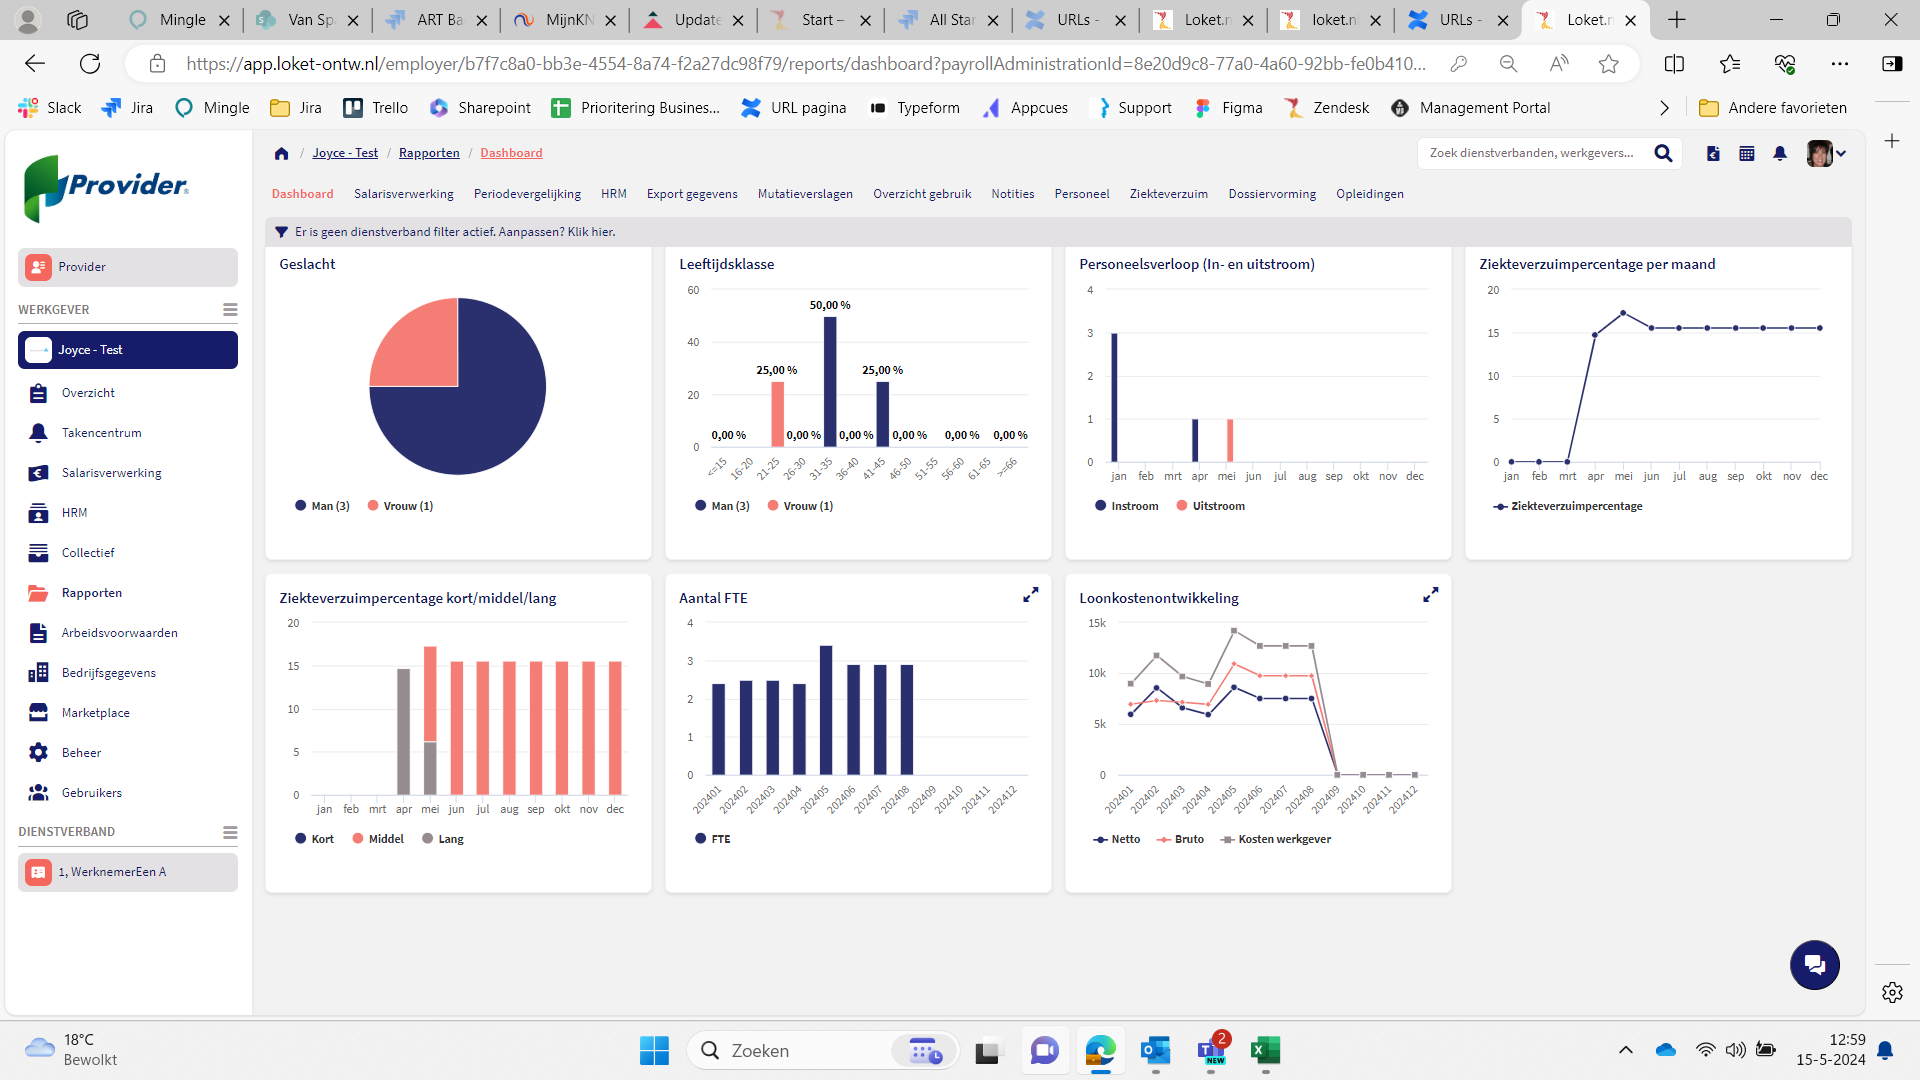Open the WERKGEVER list menu
The height and width of the screenshot is (1080, 1920).
pos(230,310)
